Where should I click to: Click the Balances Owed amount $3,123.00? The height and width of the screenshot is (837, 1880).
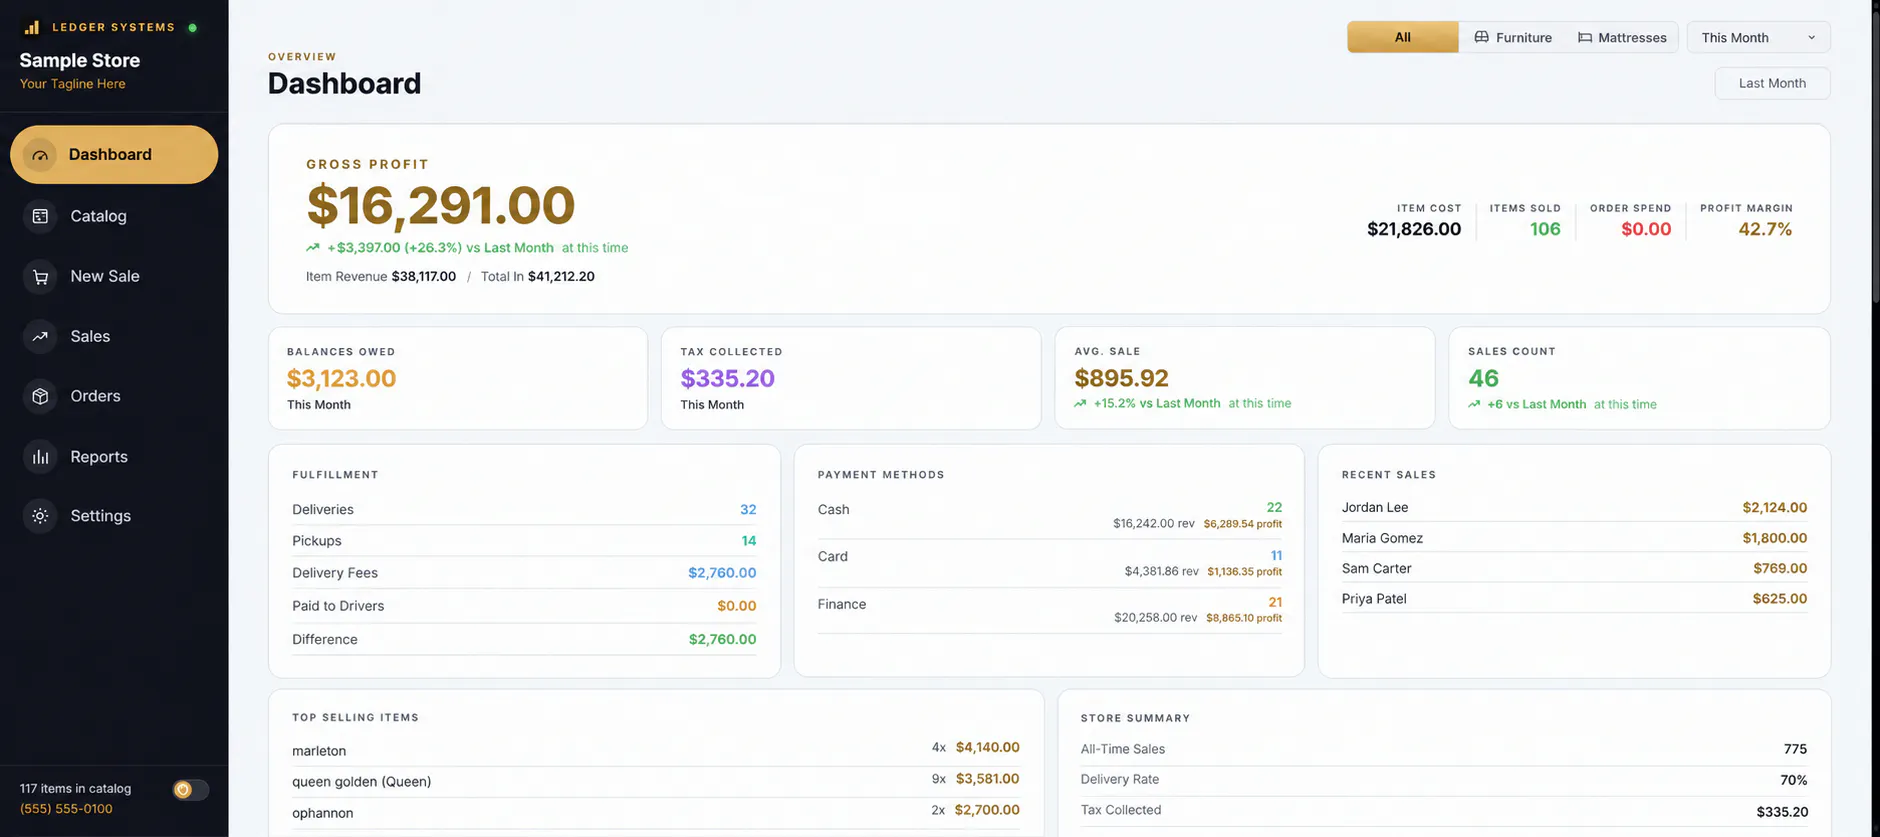[x=341, y=378]
